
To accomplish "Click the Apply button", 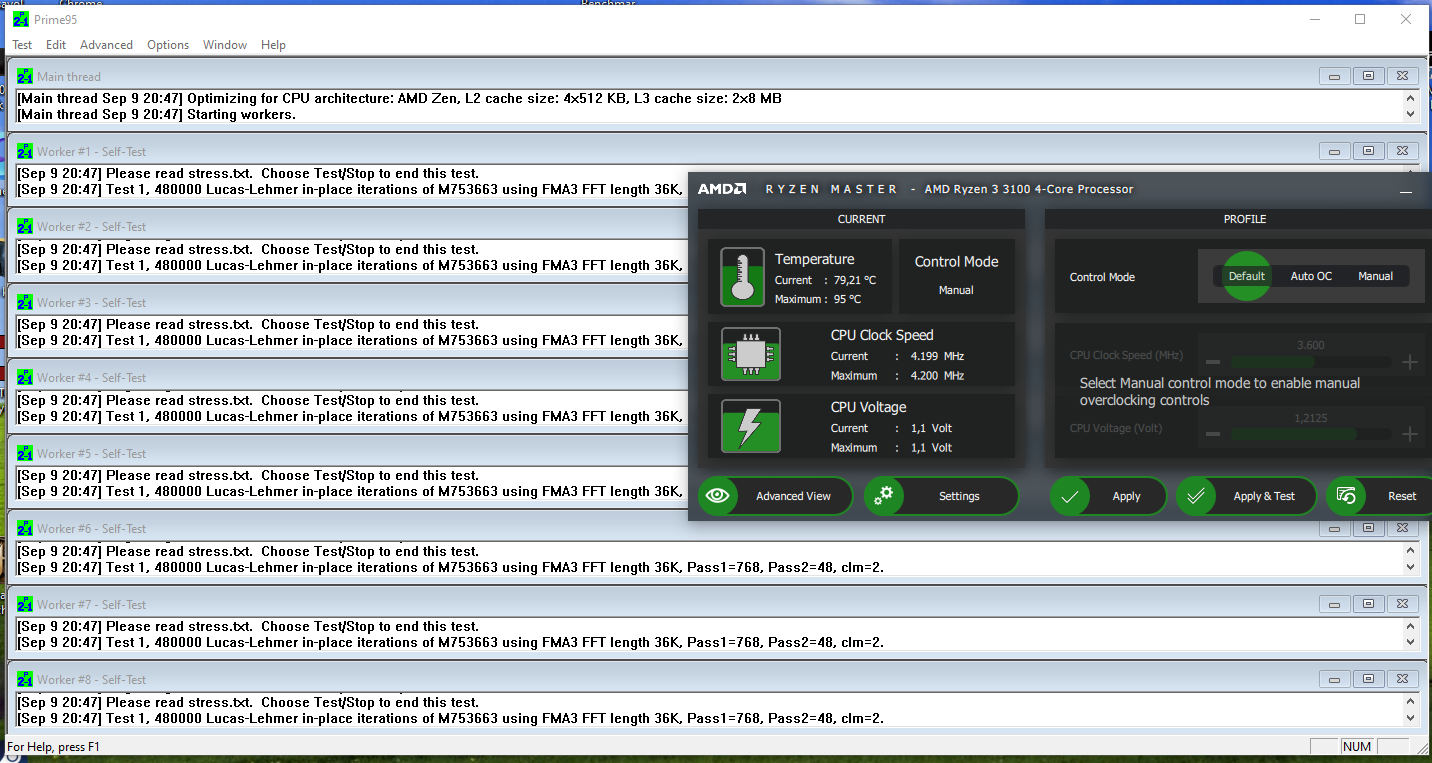I will (x=1108, y=496).
